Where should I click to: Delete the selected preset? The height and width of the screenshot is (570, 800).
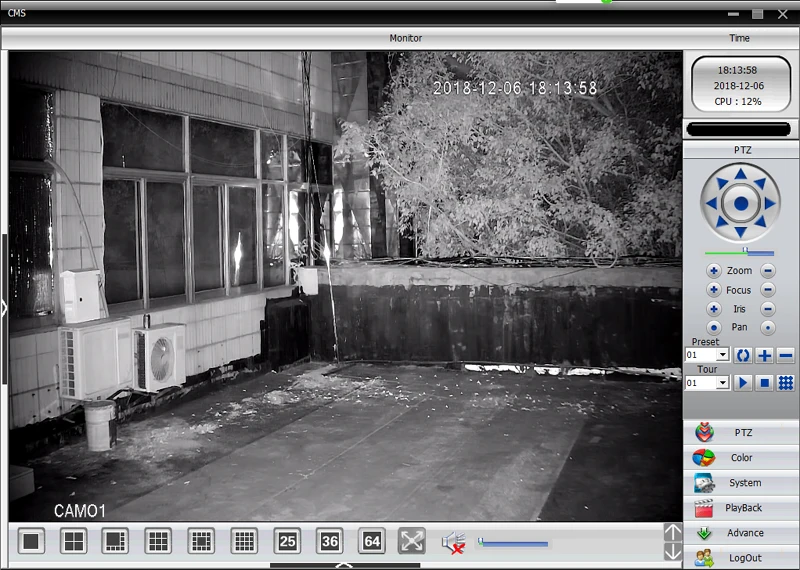(786, 355)
